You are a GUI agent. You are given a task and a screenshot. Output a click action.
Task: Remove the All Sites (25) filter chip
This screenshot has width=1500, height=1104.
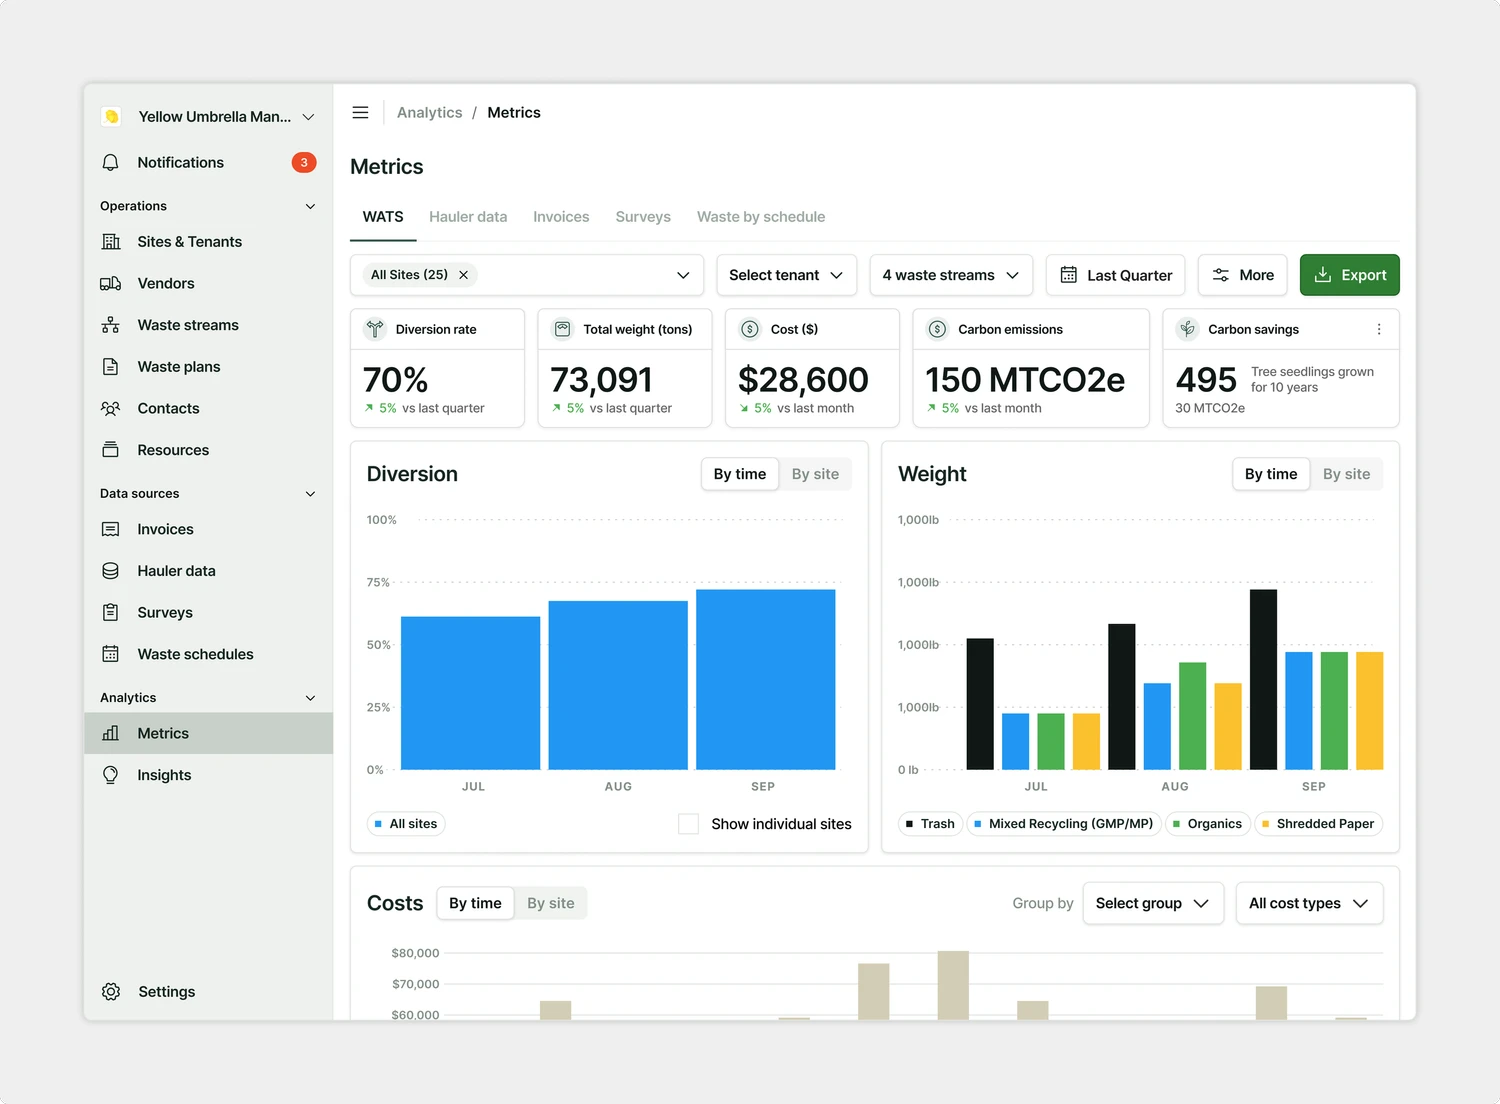(x=464, y=275)
